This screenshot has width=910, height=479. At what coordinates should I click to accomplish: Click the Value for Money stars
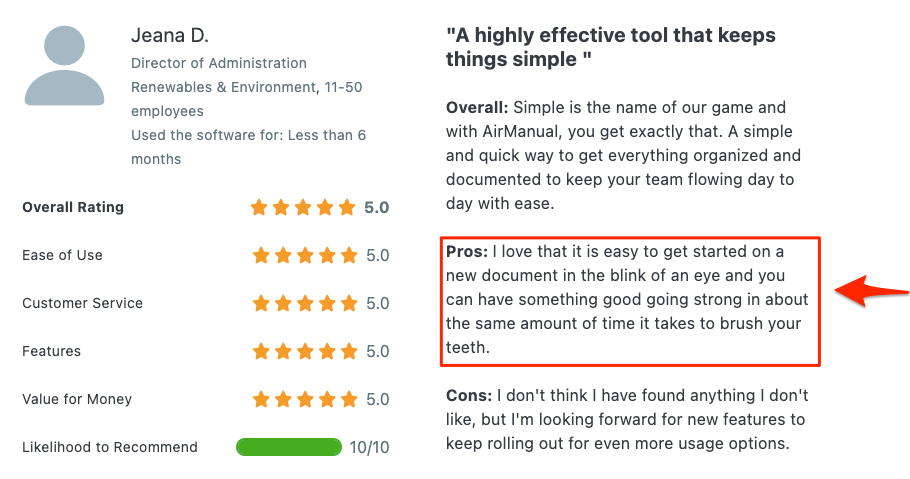[305, 399]
